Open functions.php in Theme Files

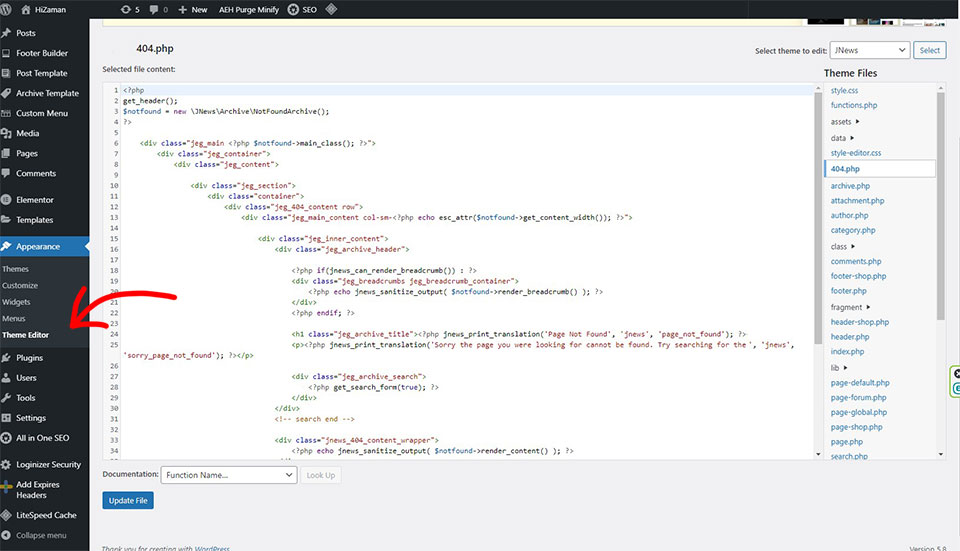tap(853, 105)
